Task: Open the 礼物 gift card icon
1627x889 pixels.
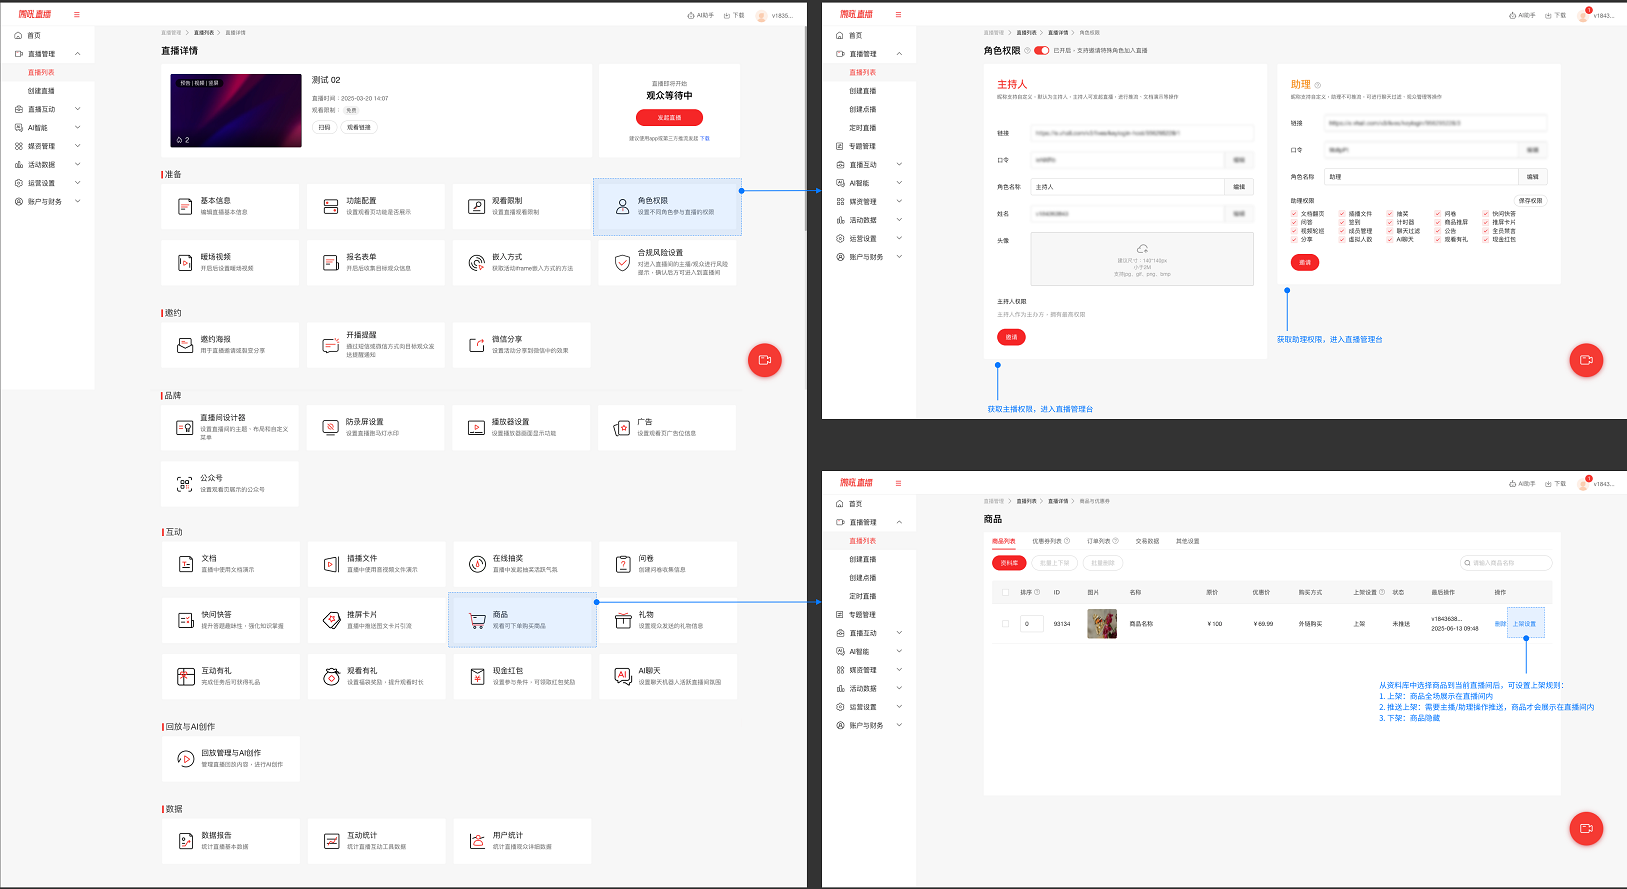Action: pyautogui.click(x=622, y=620)
